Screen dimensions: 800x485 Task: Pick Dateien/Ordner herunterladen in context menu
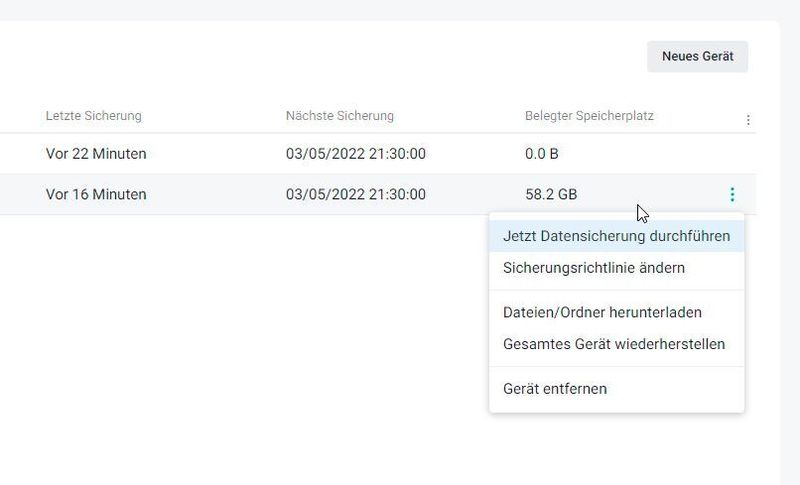point(602,312)
